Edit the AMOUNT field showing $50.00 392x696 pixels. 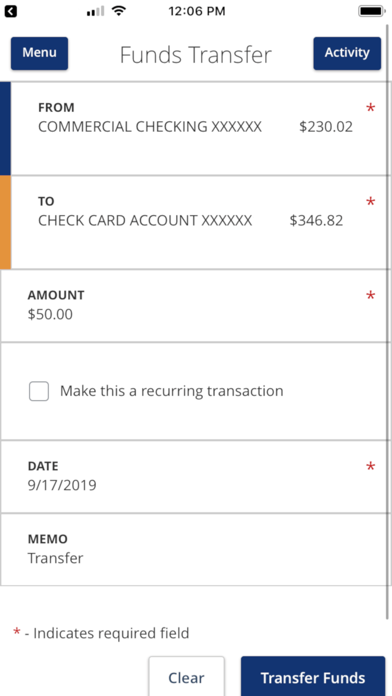195,306
